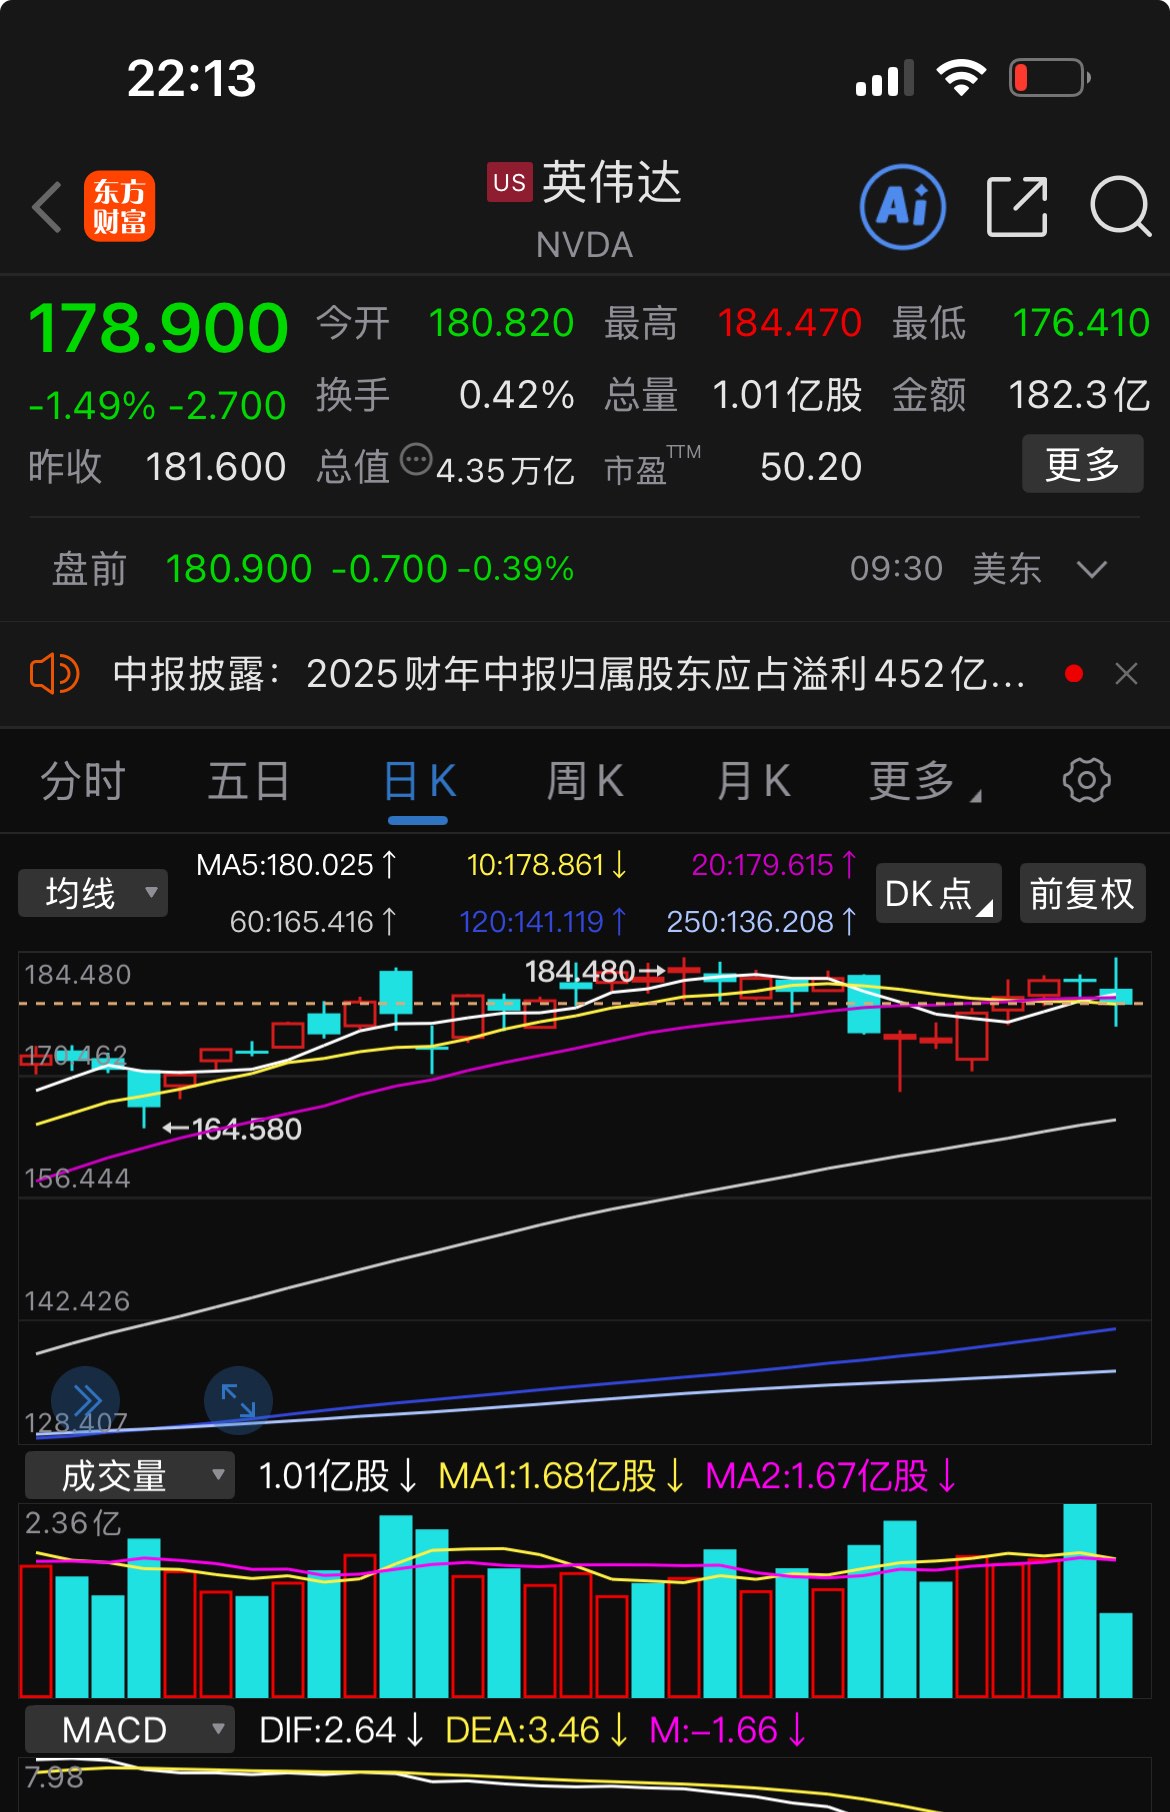The image size is (1170, 1812).
Task: Tap the 金额 value 182.3亿
Action: tap(1079, 395)
